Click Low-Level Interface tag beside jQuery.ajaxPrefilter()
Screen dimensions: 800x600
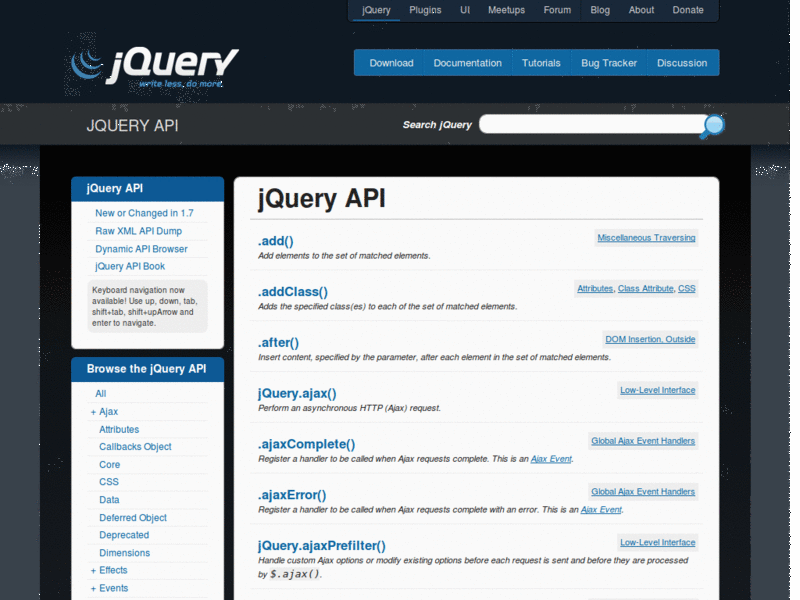(x=658, y=542)
